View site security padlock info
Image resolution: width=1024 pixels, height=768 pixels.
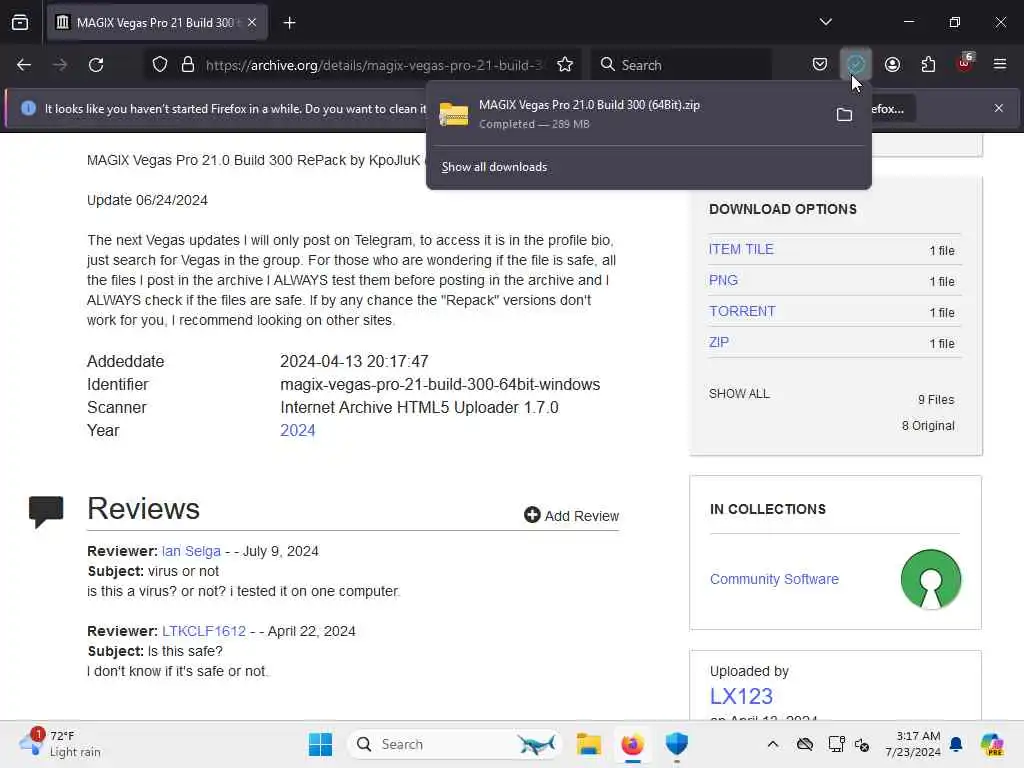click(x=187, y=65)
